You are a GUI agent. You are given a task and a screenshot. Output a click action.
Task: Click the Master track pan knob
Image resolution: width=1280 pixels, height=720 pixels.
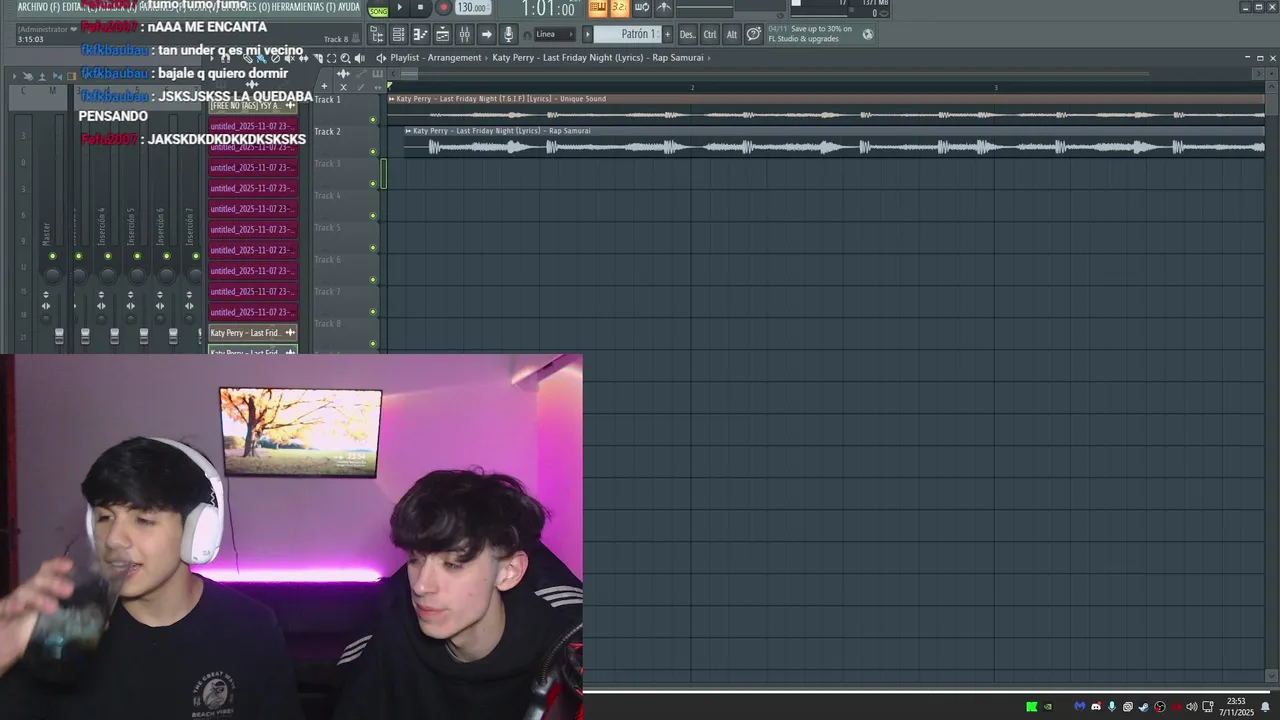tap(52, 276)
